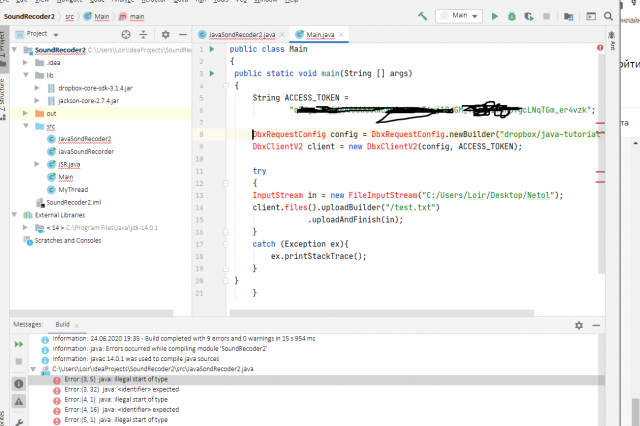
Task: Click the red error indicator at editor top right
Action: click(x=600, y=48)
